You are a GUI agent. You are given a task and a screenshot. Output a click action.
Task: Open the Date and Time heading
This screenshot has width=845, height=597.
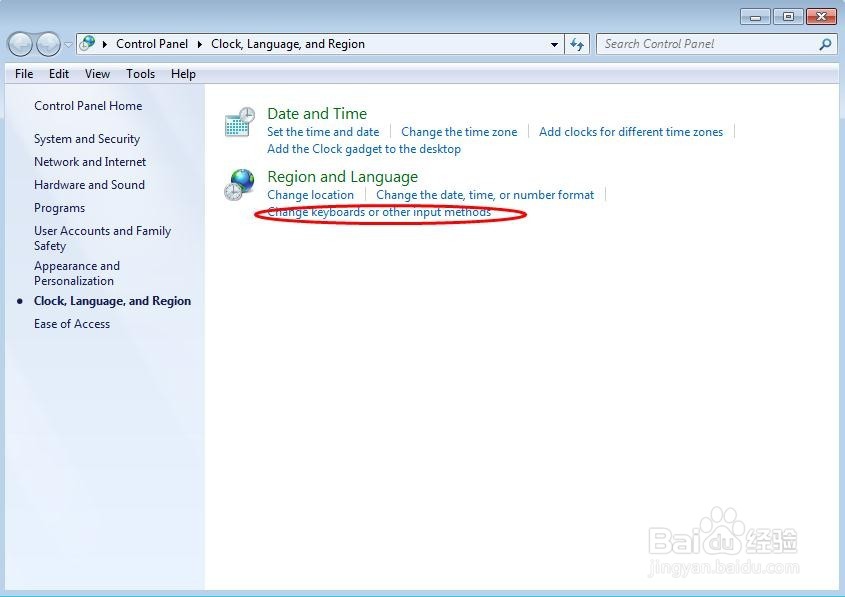pos(317,114)
